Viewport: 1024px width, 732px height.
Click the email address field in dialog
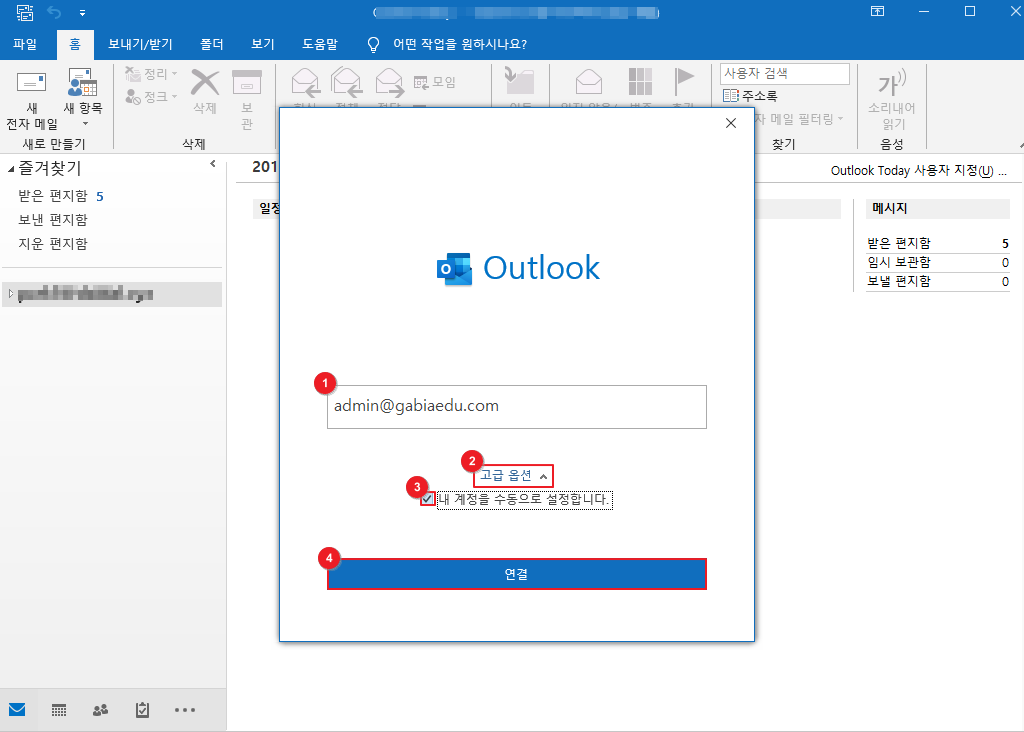tap(517, 407)
